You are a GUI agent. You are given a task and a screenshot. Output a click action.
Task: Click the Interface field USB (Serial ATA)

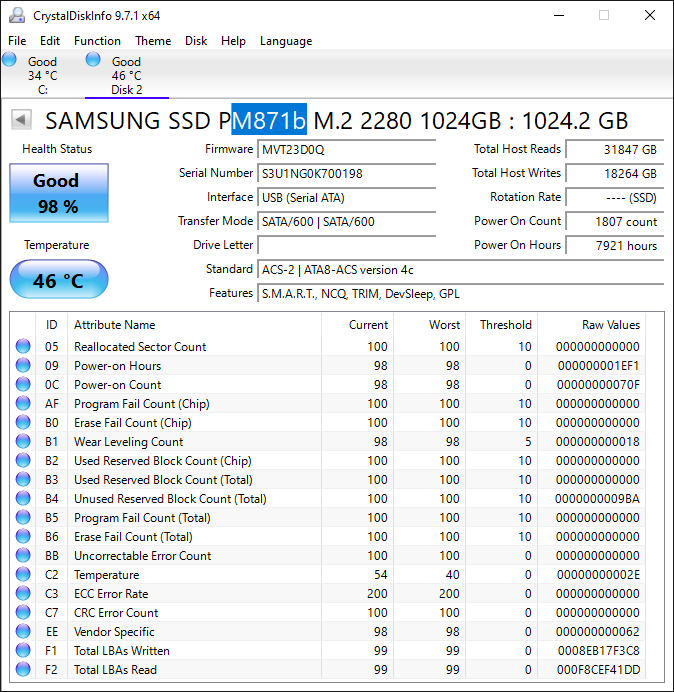click(x=346, y=197)
